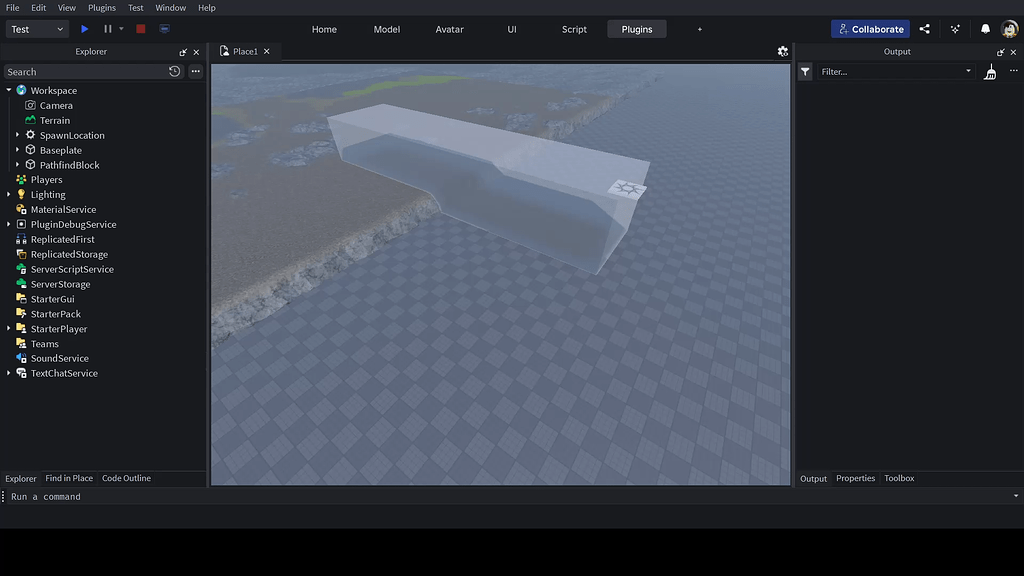Image resolution: width=1024 pixels, height=576 pixels.
Task: Select SoundService in Explorer
Action: coord(59,359)
